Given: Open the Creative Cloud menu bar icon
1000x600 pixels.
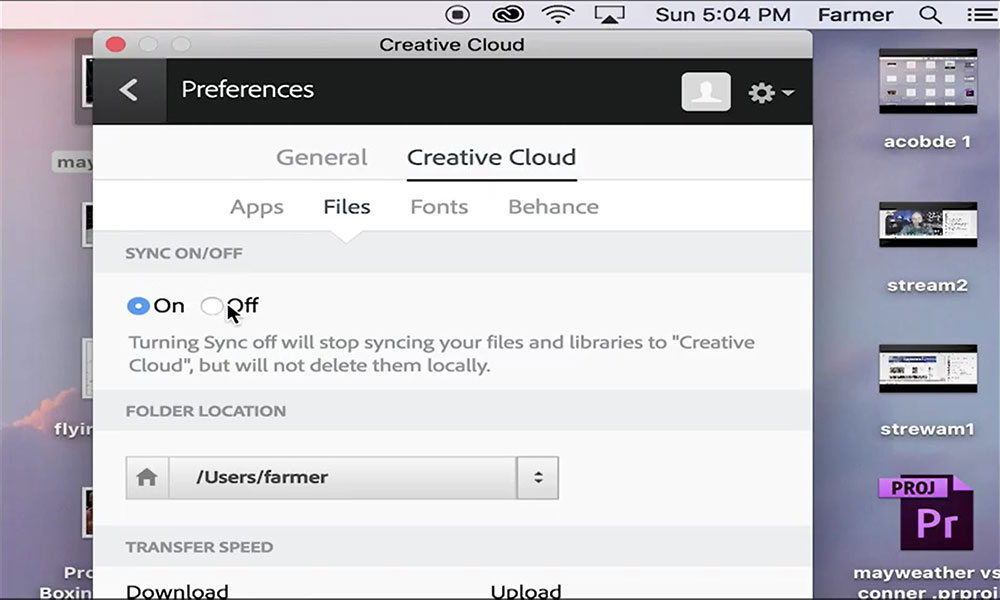Looking at the screenshot, I should (508, 14).
